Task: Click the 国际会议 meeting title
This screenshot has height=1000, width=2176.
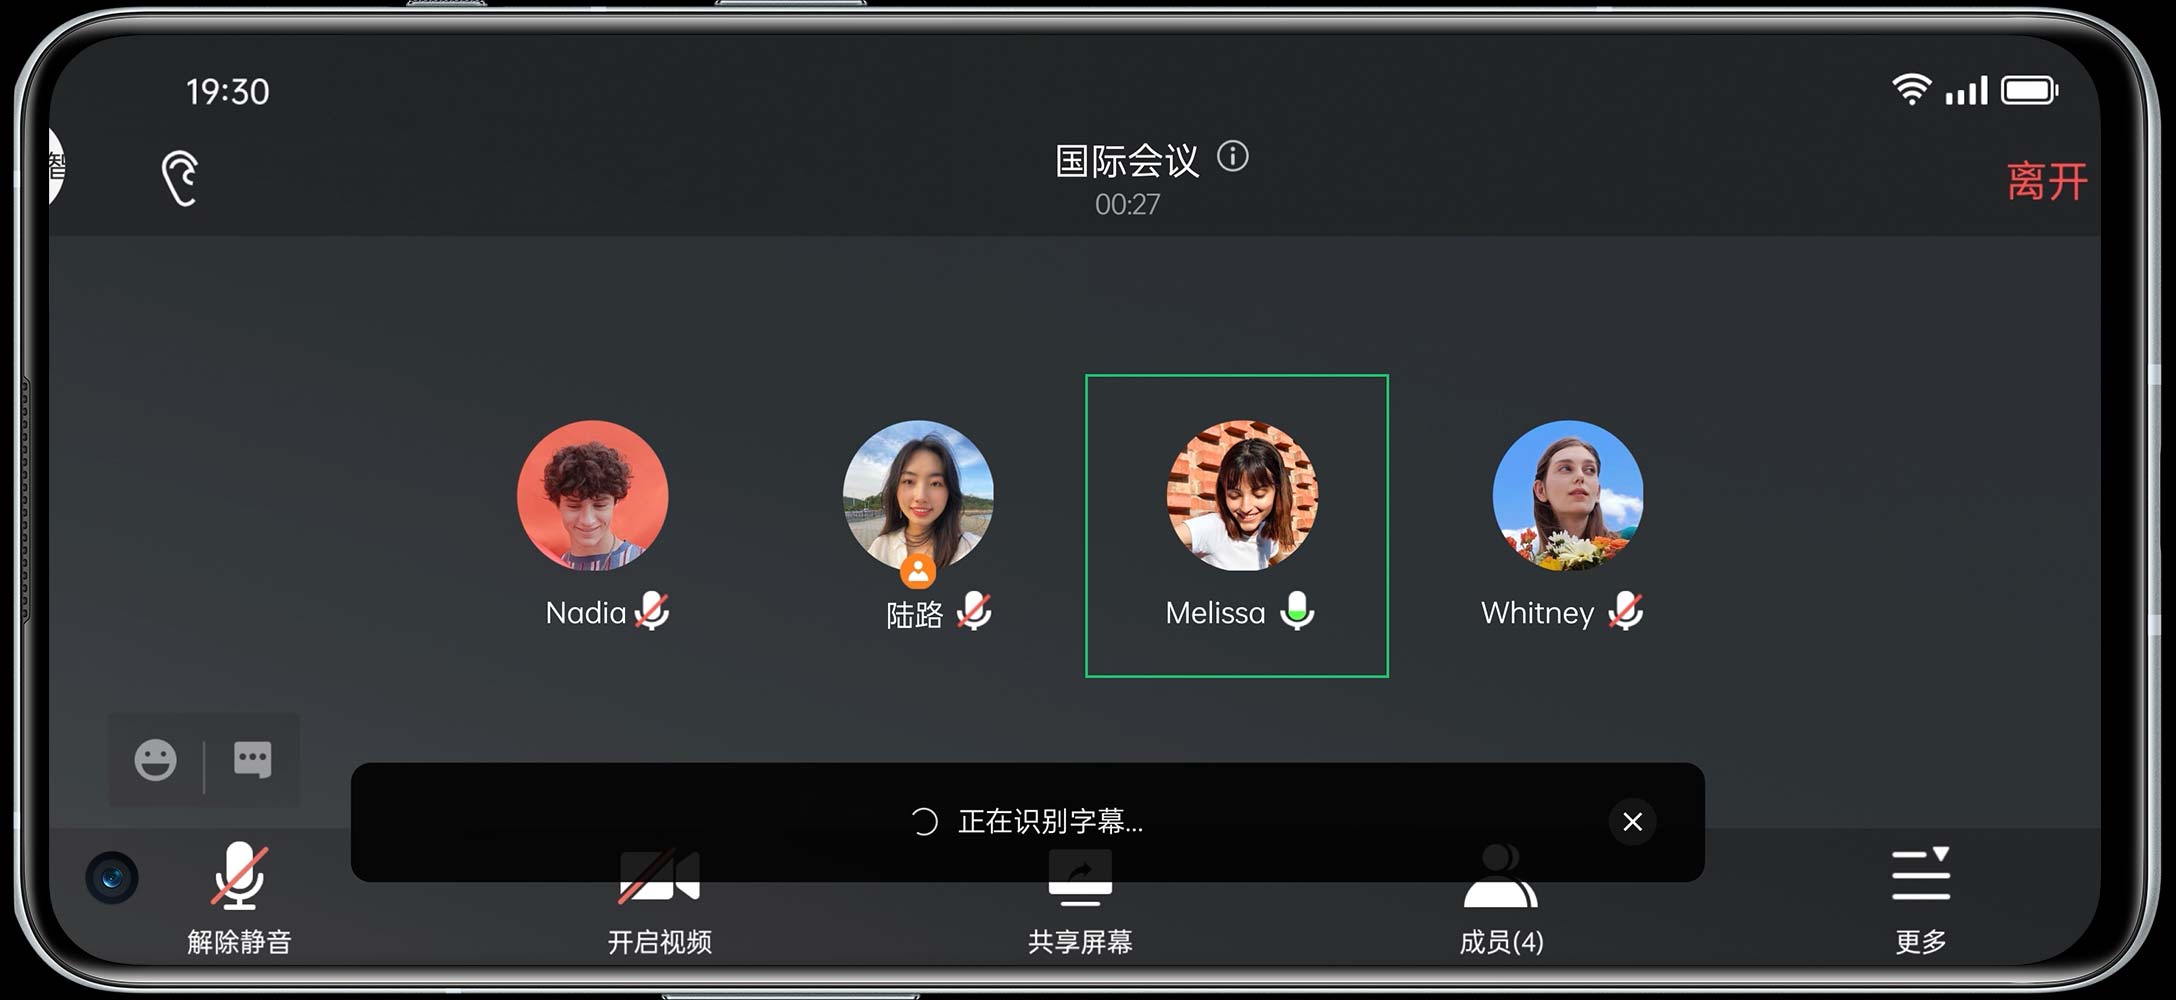Action: pyautogui.click(x=1126, y=160)
